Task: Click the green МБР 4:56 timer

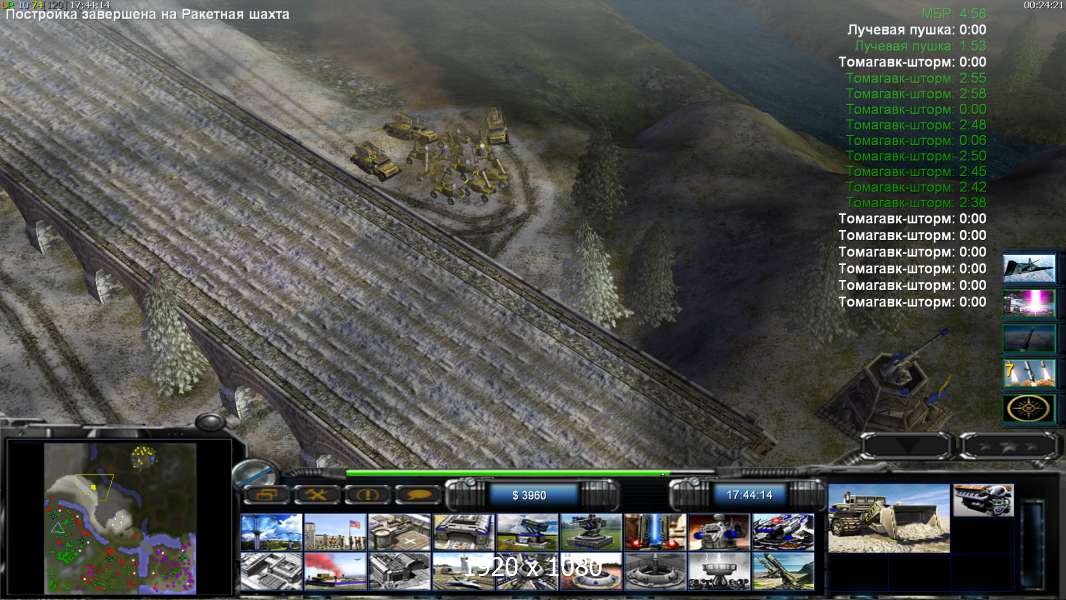Action: point(954,14)
